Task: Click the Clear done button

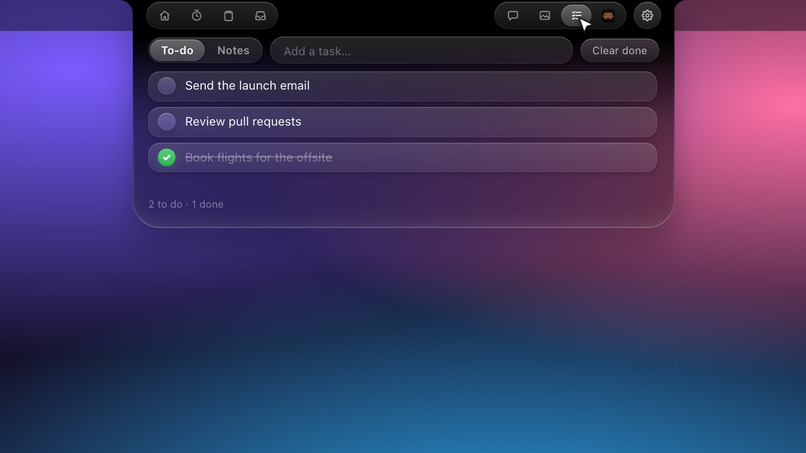Action: (619, 50)
